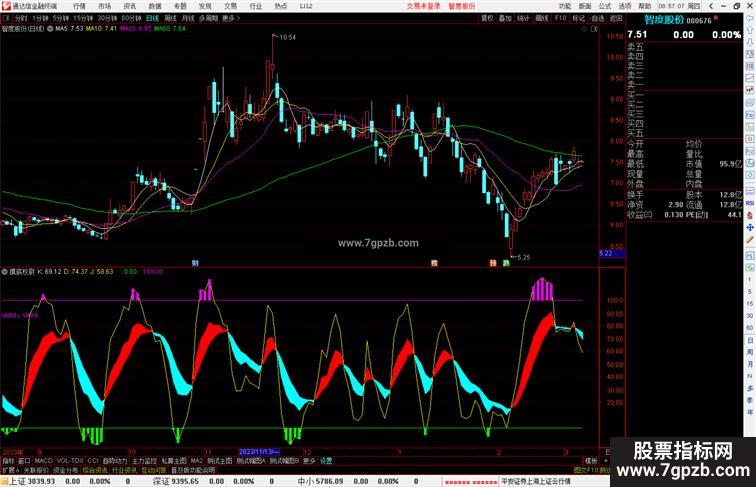Click the 通达信 app logo icon
The height and width of the screenshot is (487, 756).
click(6, 6)
